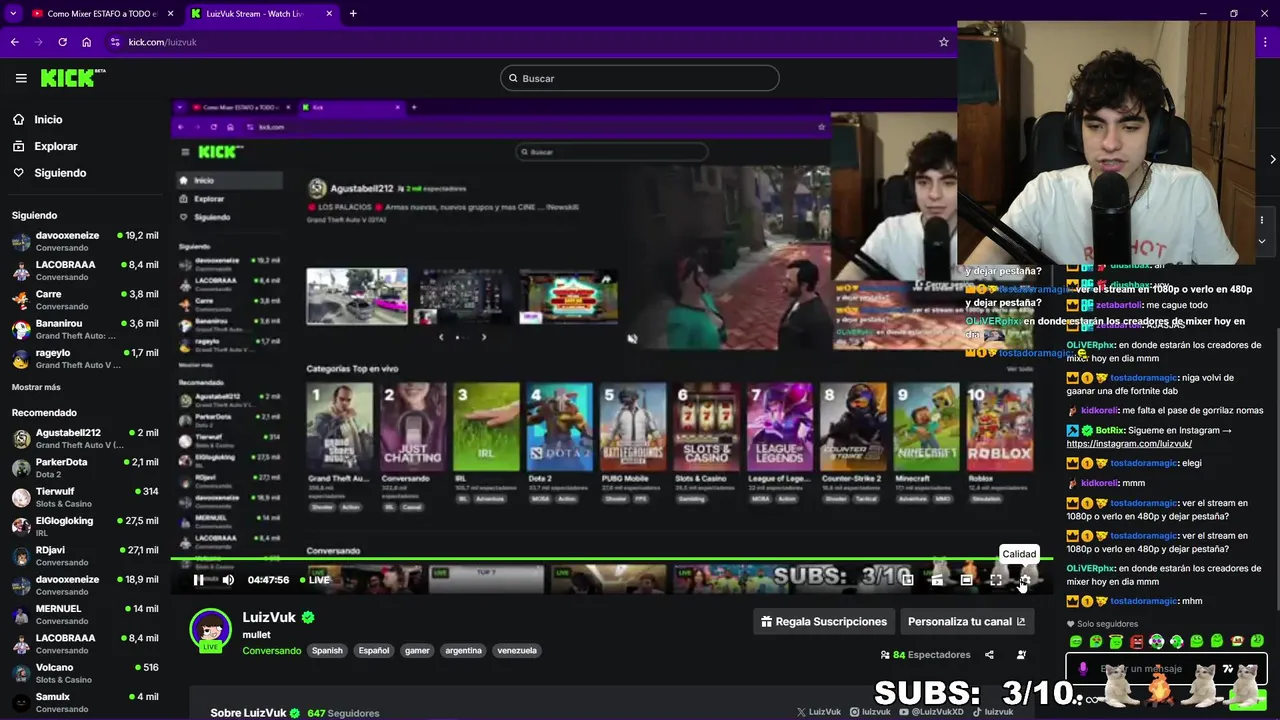The height and width of the screenshot is (720, 1280).
Task: Toggle theater mode on the video player
Action: click(966, 580)
